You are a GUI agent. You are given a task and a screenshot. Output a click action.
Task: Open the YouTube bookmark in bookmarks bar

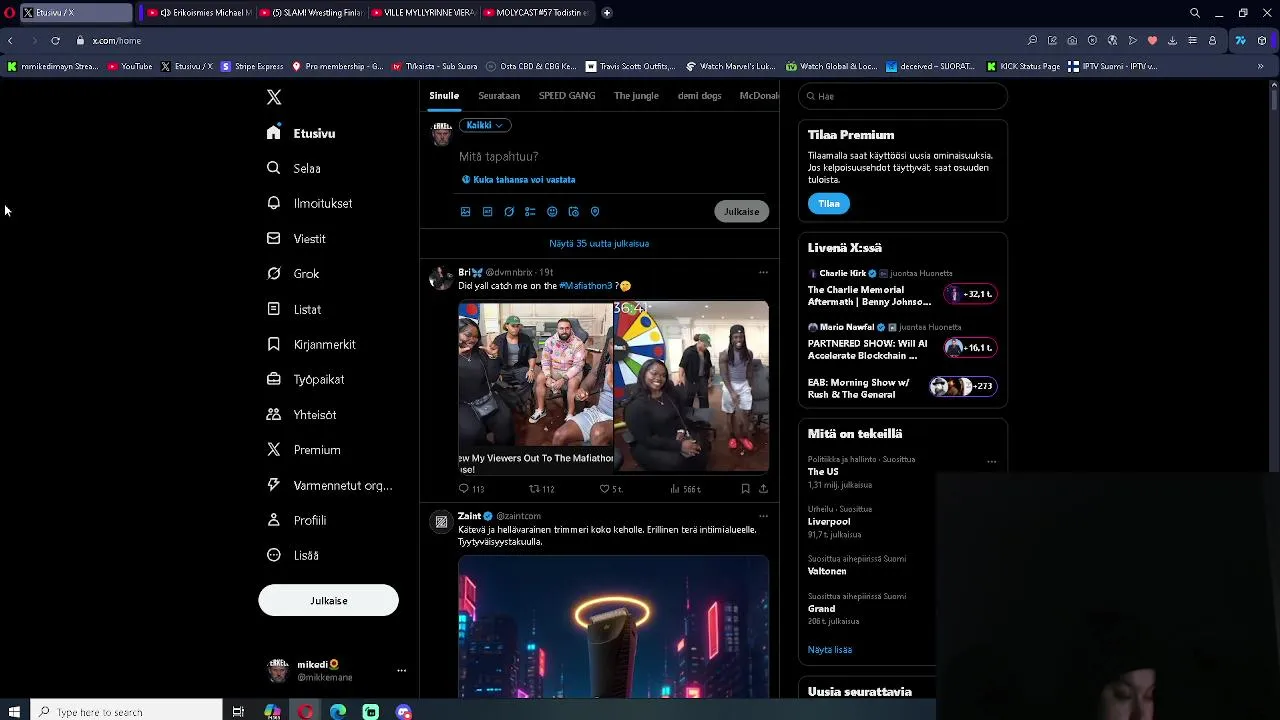(x=130, y=66)
